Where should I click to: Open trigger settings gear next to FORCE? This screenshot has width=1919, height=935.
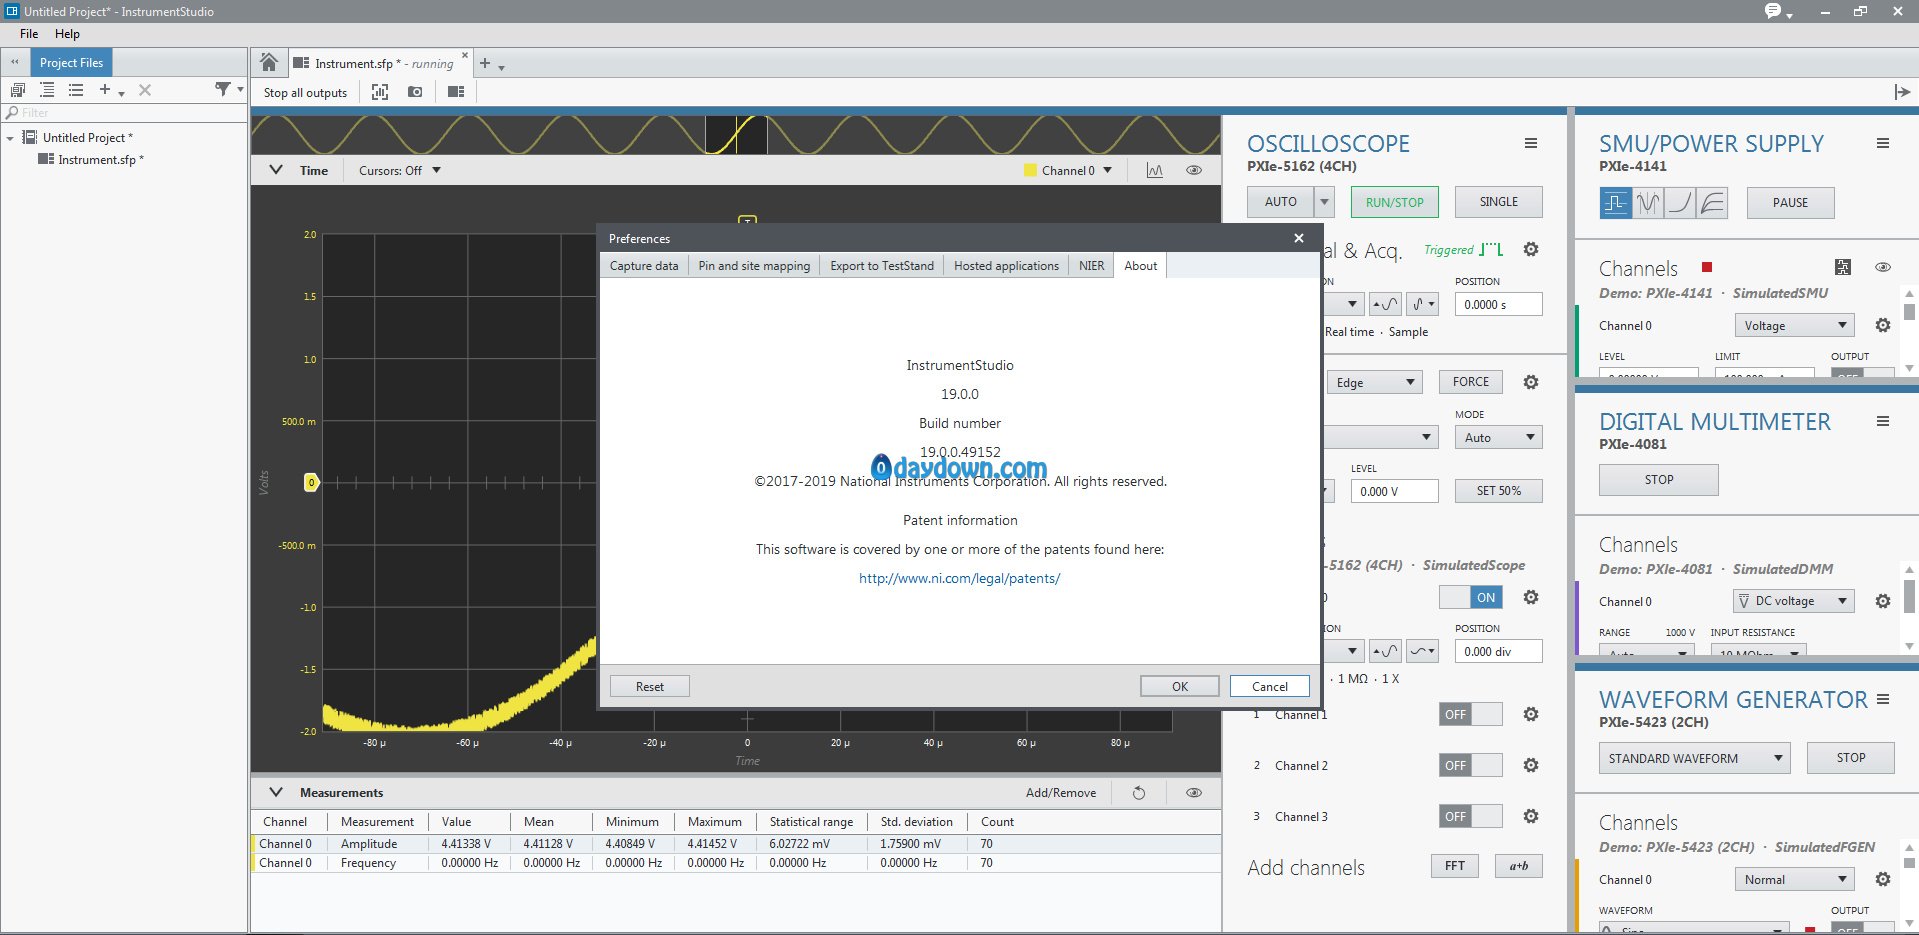pyautogui.click(x=1530, y=382)
